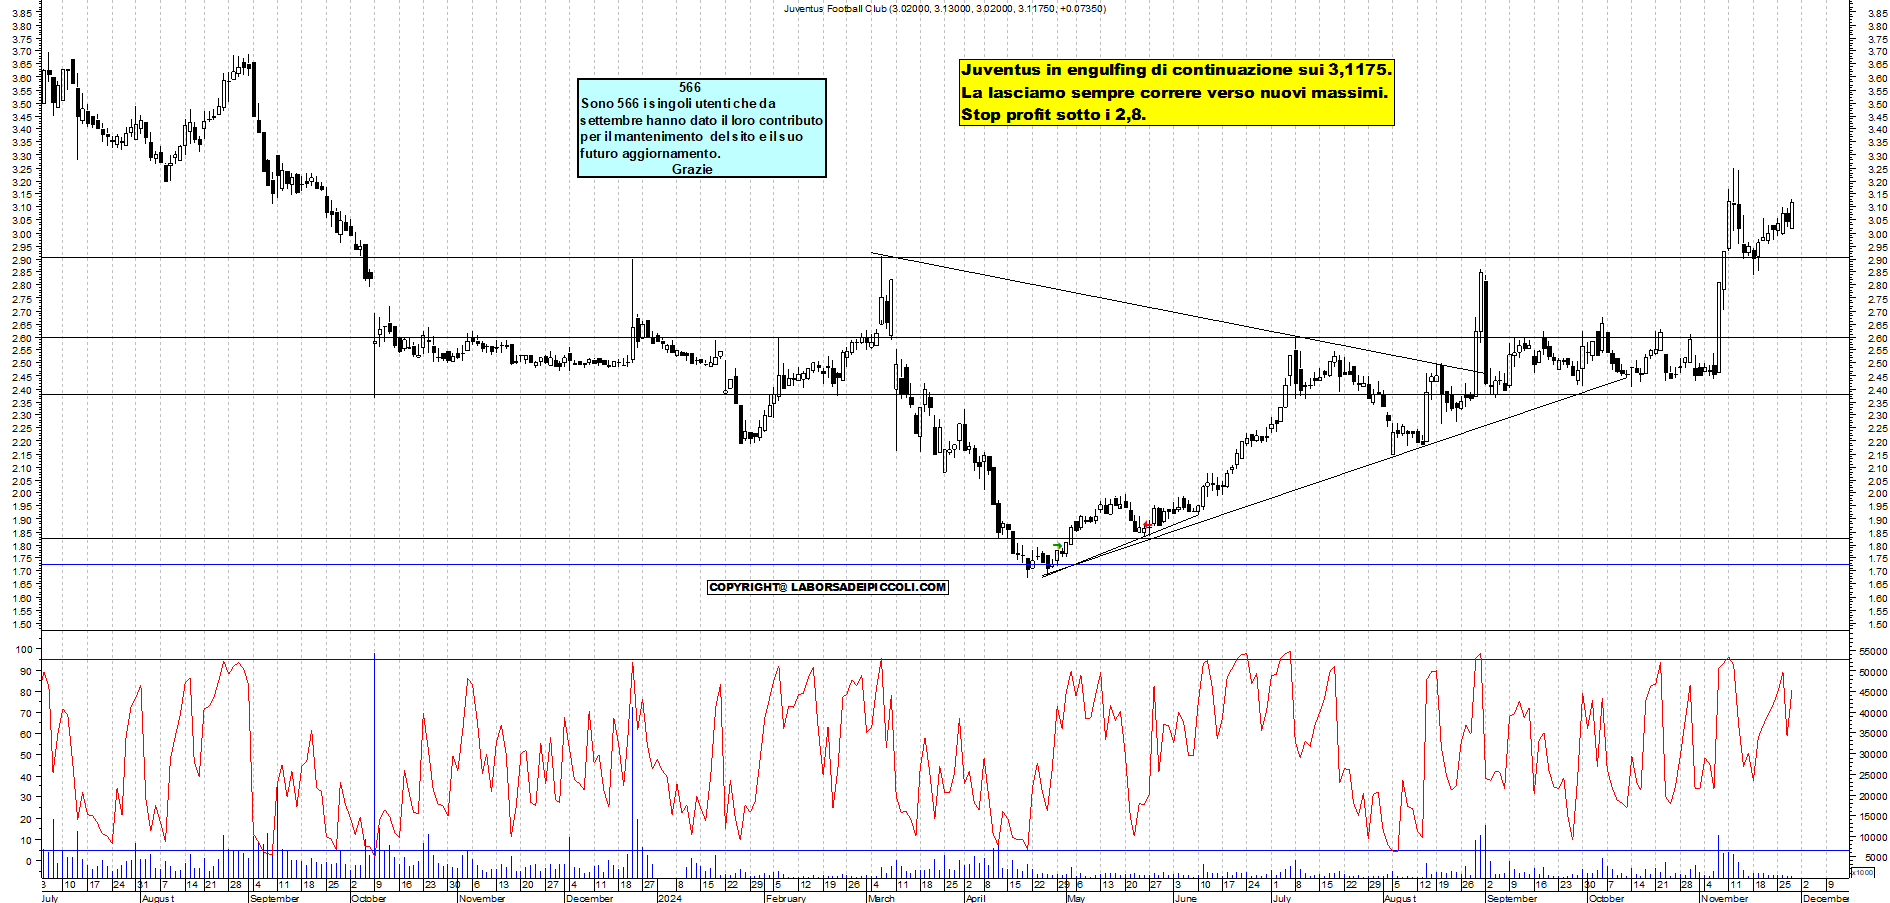
Task: Click the 'May' month label
Action: click(1076, 898)
